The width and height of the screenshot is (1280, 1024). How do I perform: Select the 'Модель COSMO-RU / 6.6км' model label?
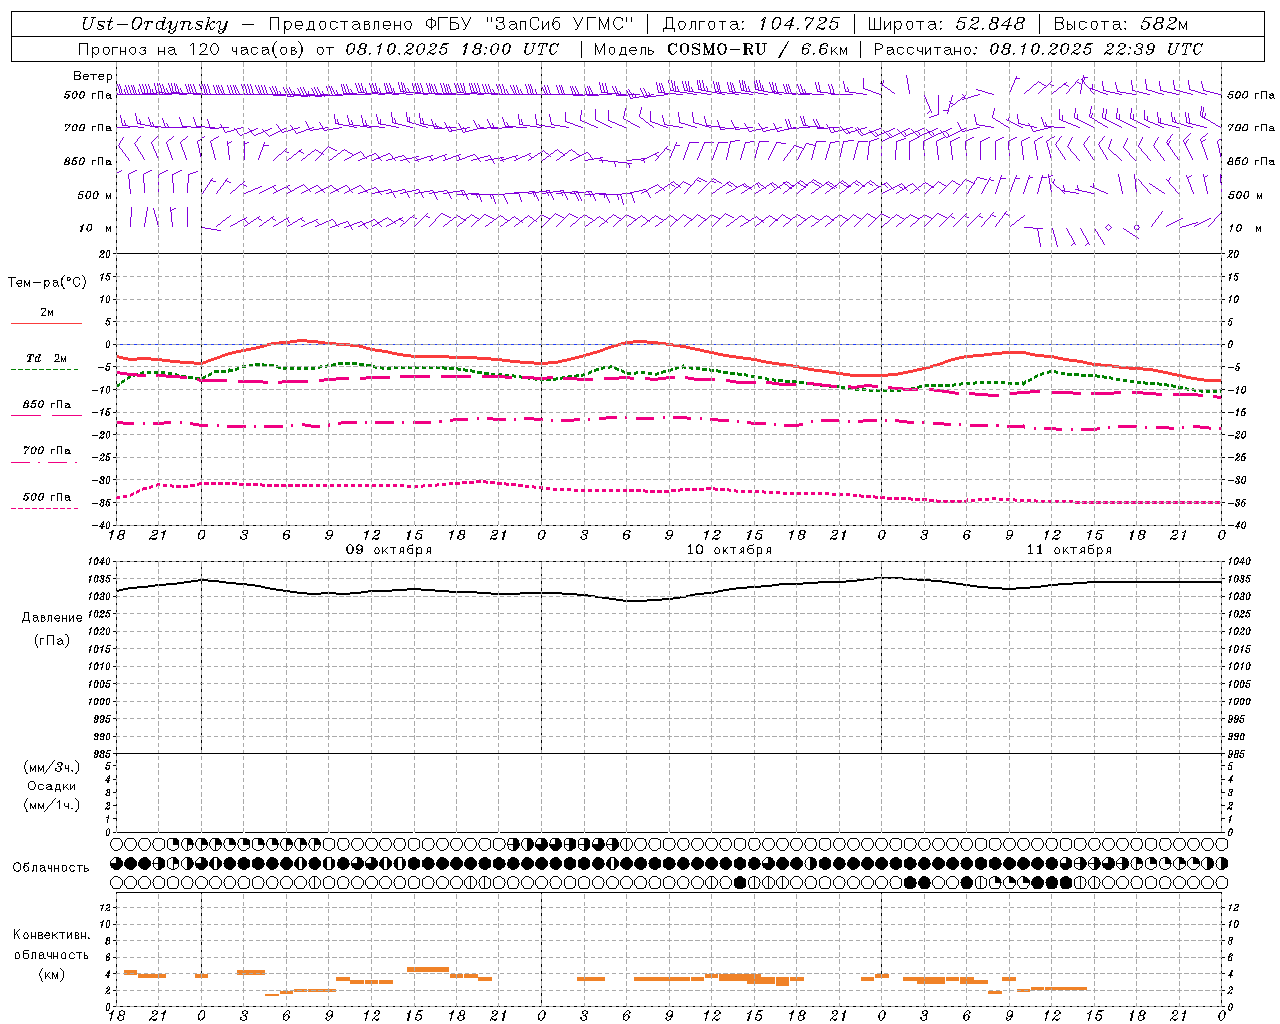tap(720, 49)
